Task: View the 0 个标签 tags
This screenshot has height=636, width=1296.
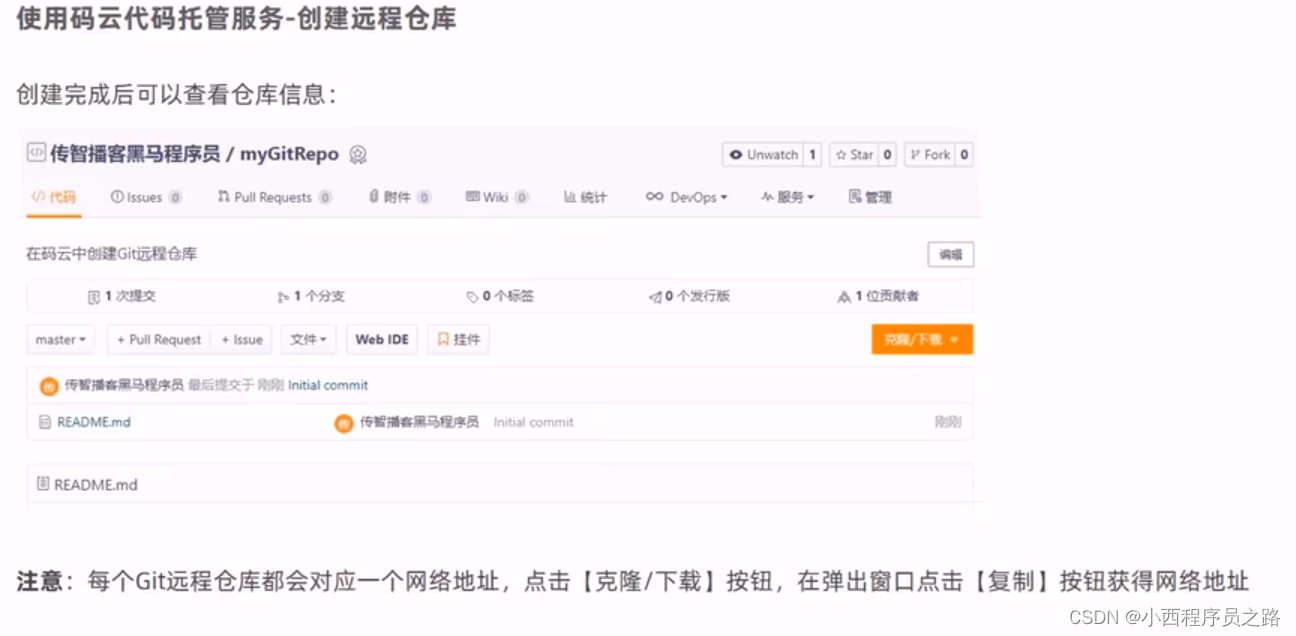Action: [500, 297]
